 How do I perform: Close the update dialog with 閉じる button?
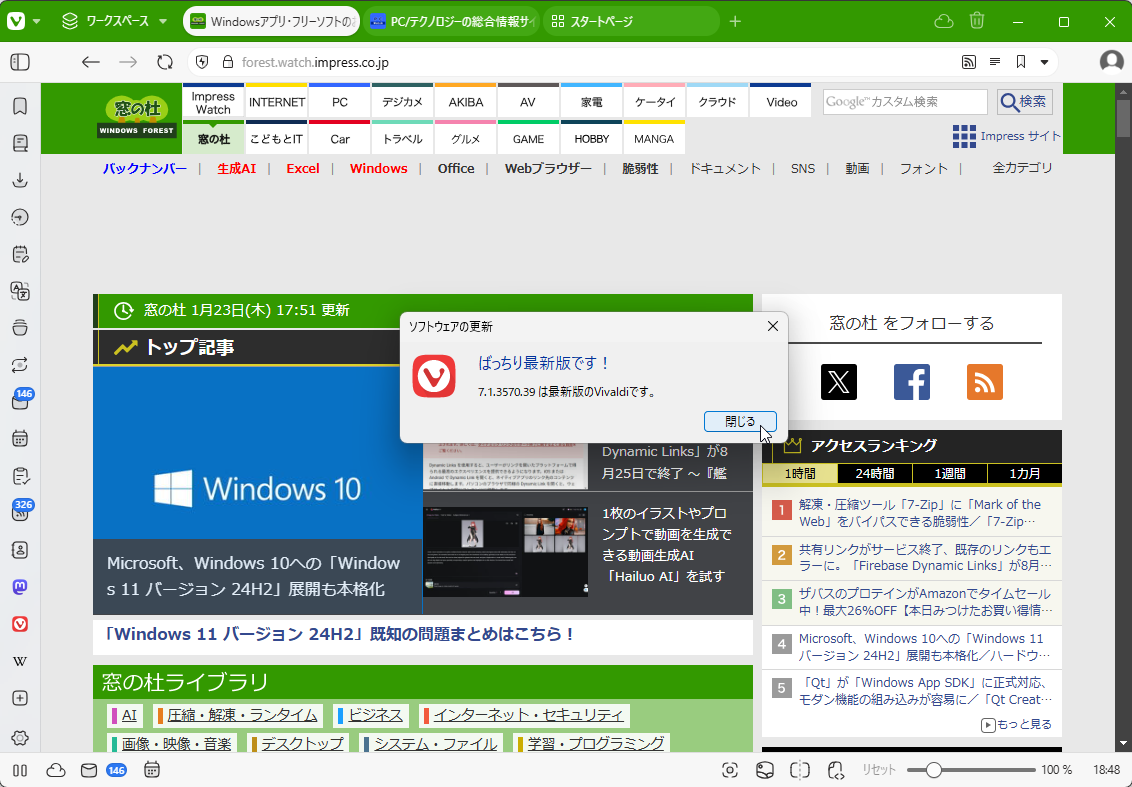(x=740, y=421)
